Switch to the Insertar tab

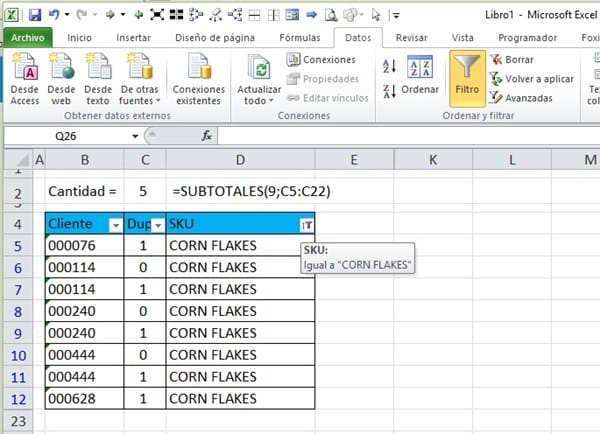tap(133, 38)
